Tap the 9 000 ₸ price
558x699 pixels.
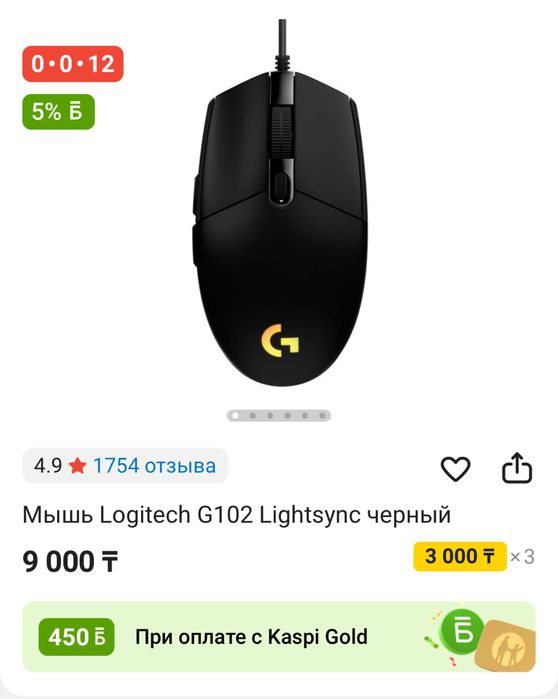click(70, 561)
